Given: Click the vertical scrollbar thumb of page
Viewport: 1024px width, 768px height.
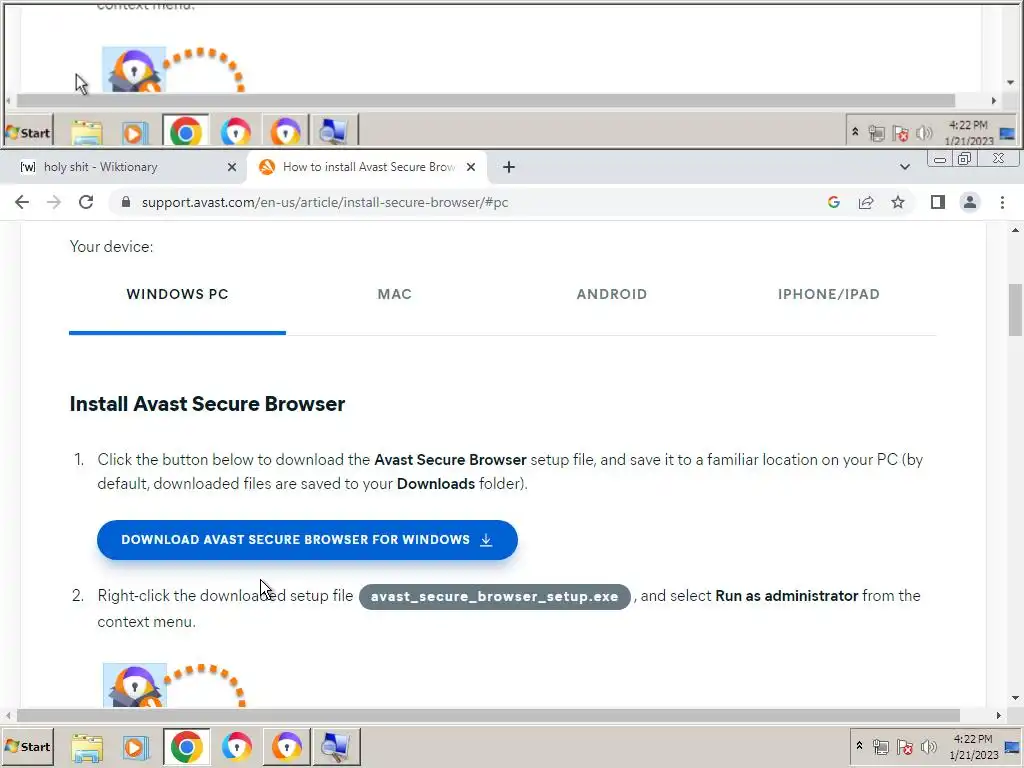Looking at the screenshot, I should coord(1015,310).
